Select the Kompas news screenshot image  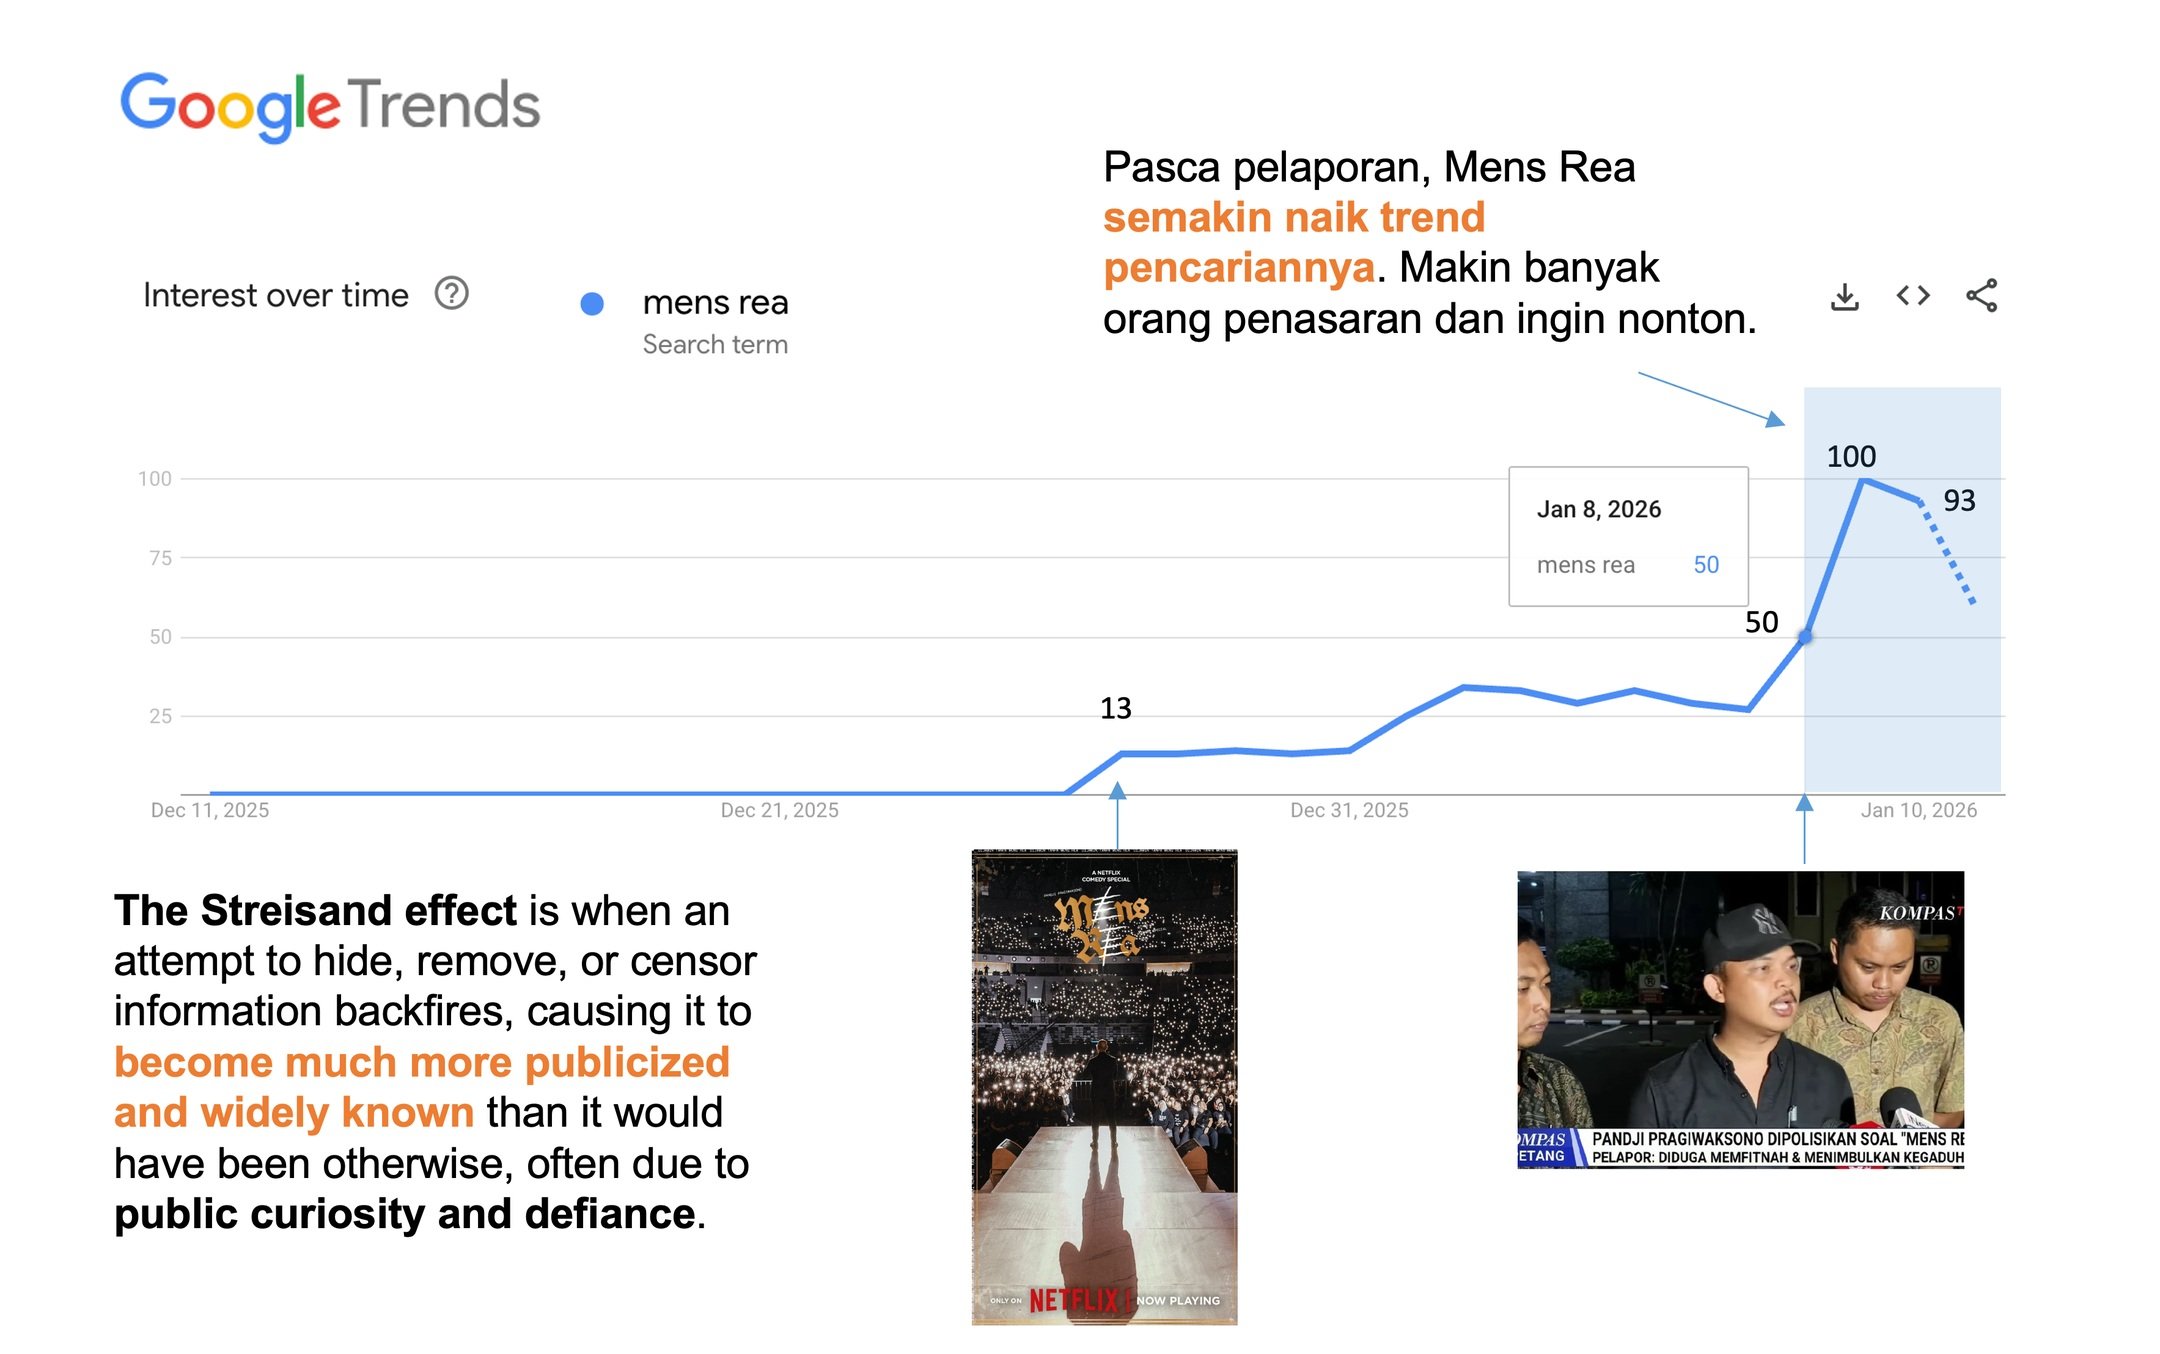pyautogui.click(x=1740, y=1019)
